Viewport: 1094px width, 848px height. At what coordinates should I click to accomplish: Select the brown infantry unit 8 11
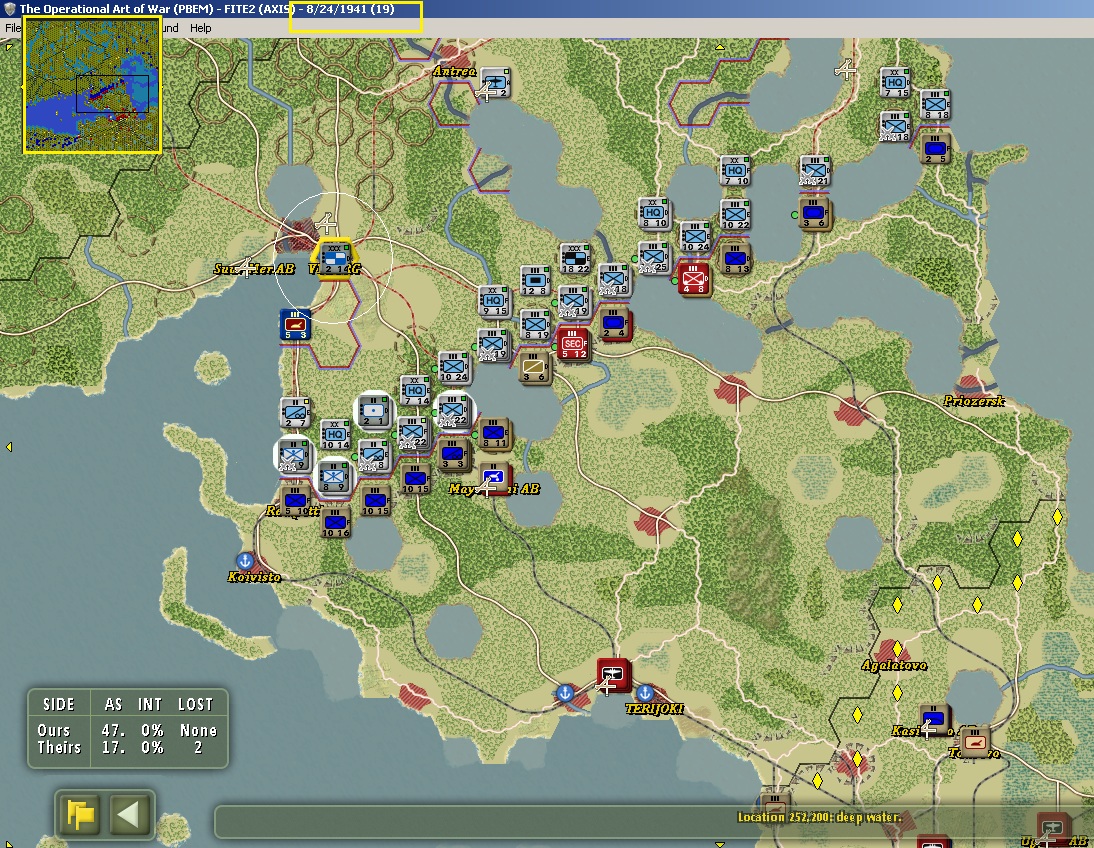(495, 434)
